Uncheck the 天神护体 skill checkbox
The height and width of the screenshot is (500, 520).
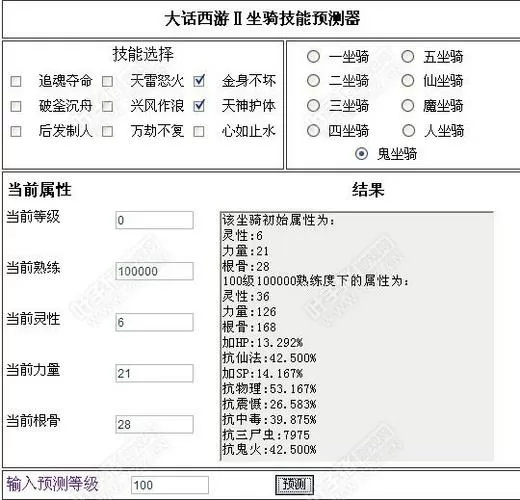tap(199, 106)
